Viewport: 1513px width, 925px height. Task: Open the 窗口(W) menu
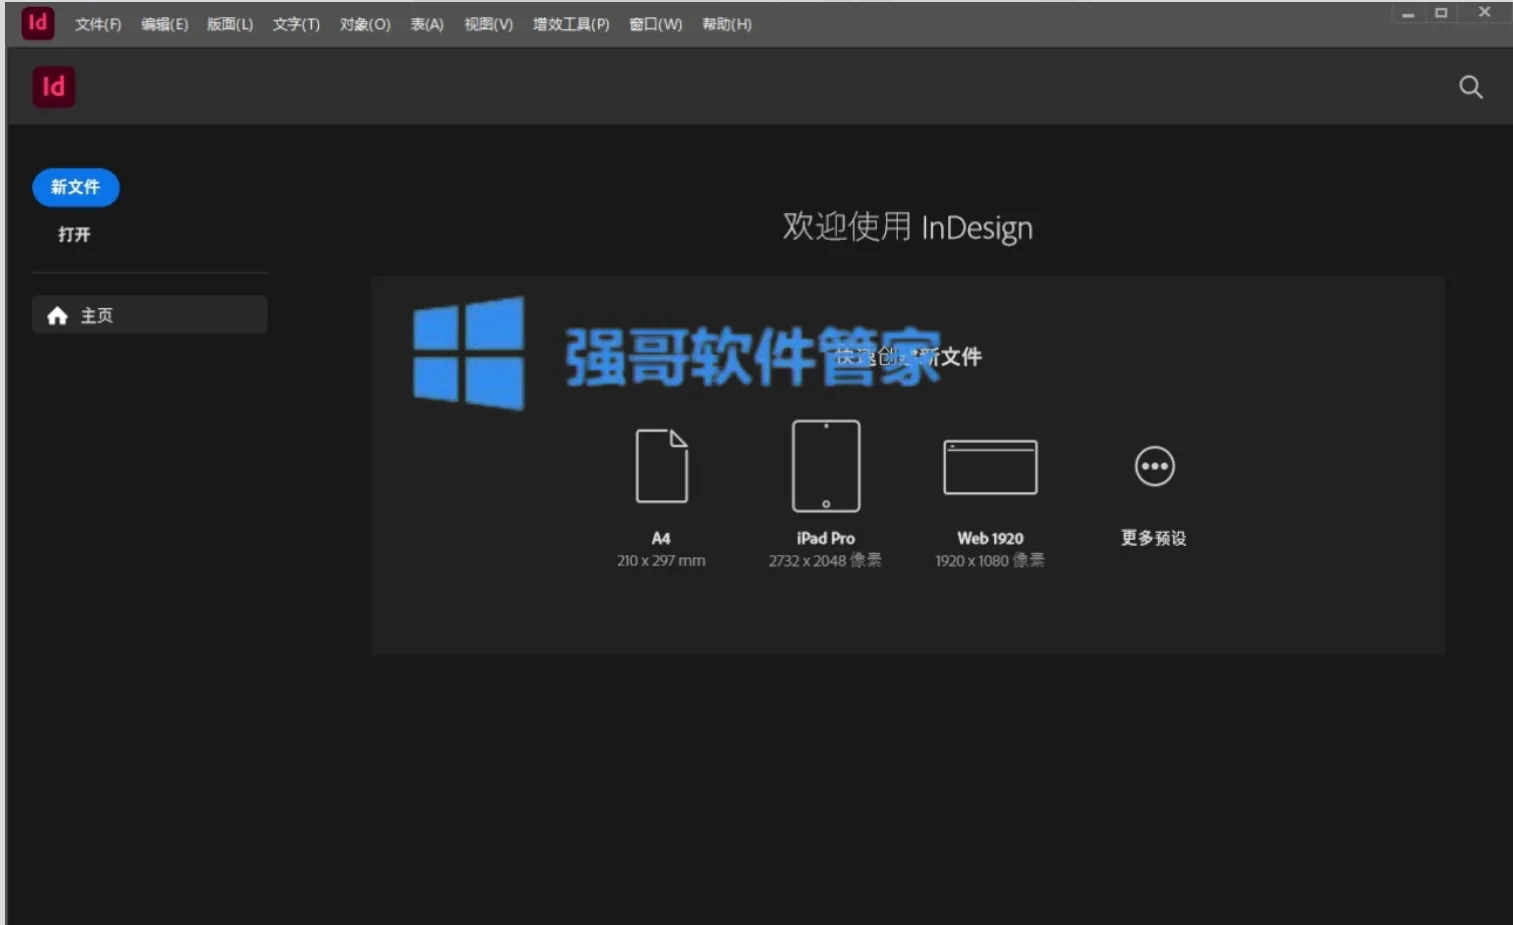(656, 24)
